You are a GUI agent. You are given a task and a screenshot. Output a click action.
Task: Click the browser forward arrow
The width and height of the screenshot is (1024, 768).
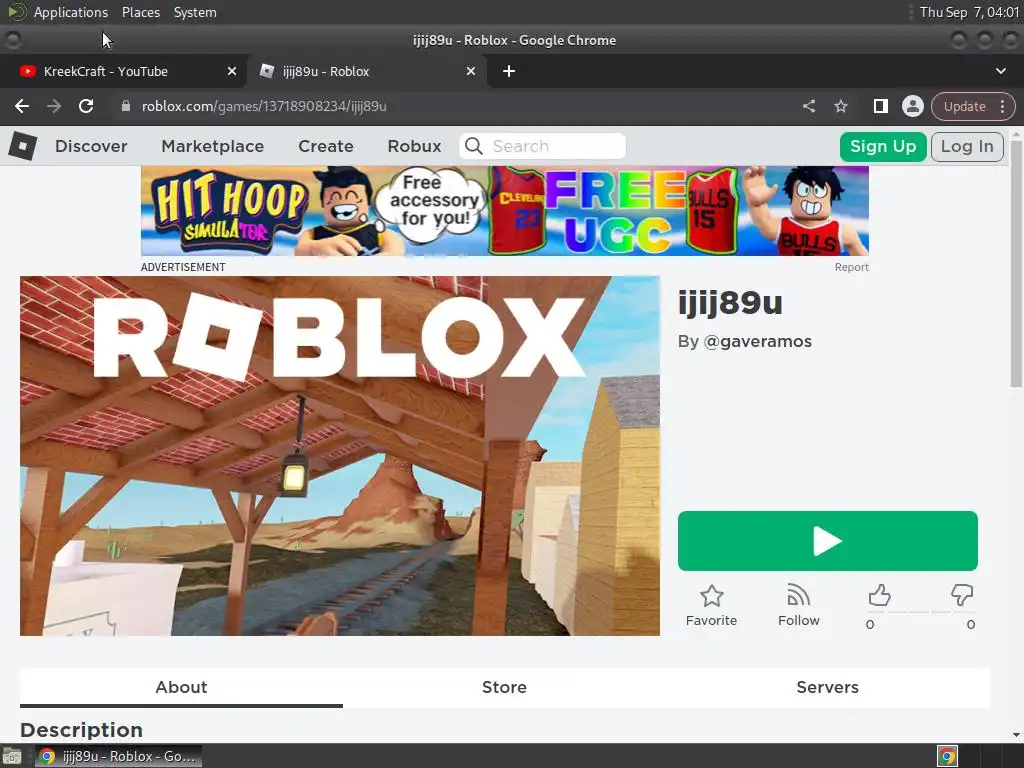54,106
